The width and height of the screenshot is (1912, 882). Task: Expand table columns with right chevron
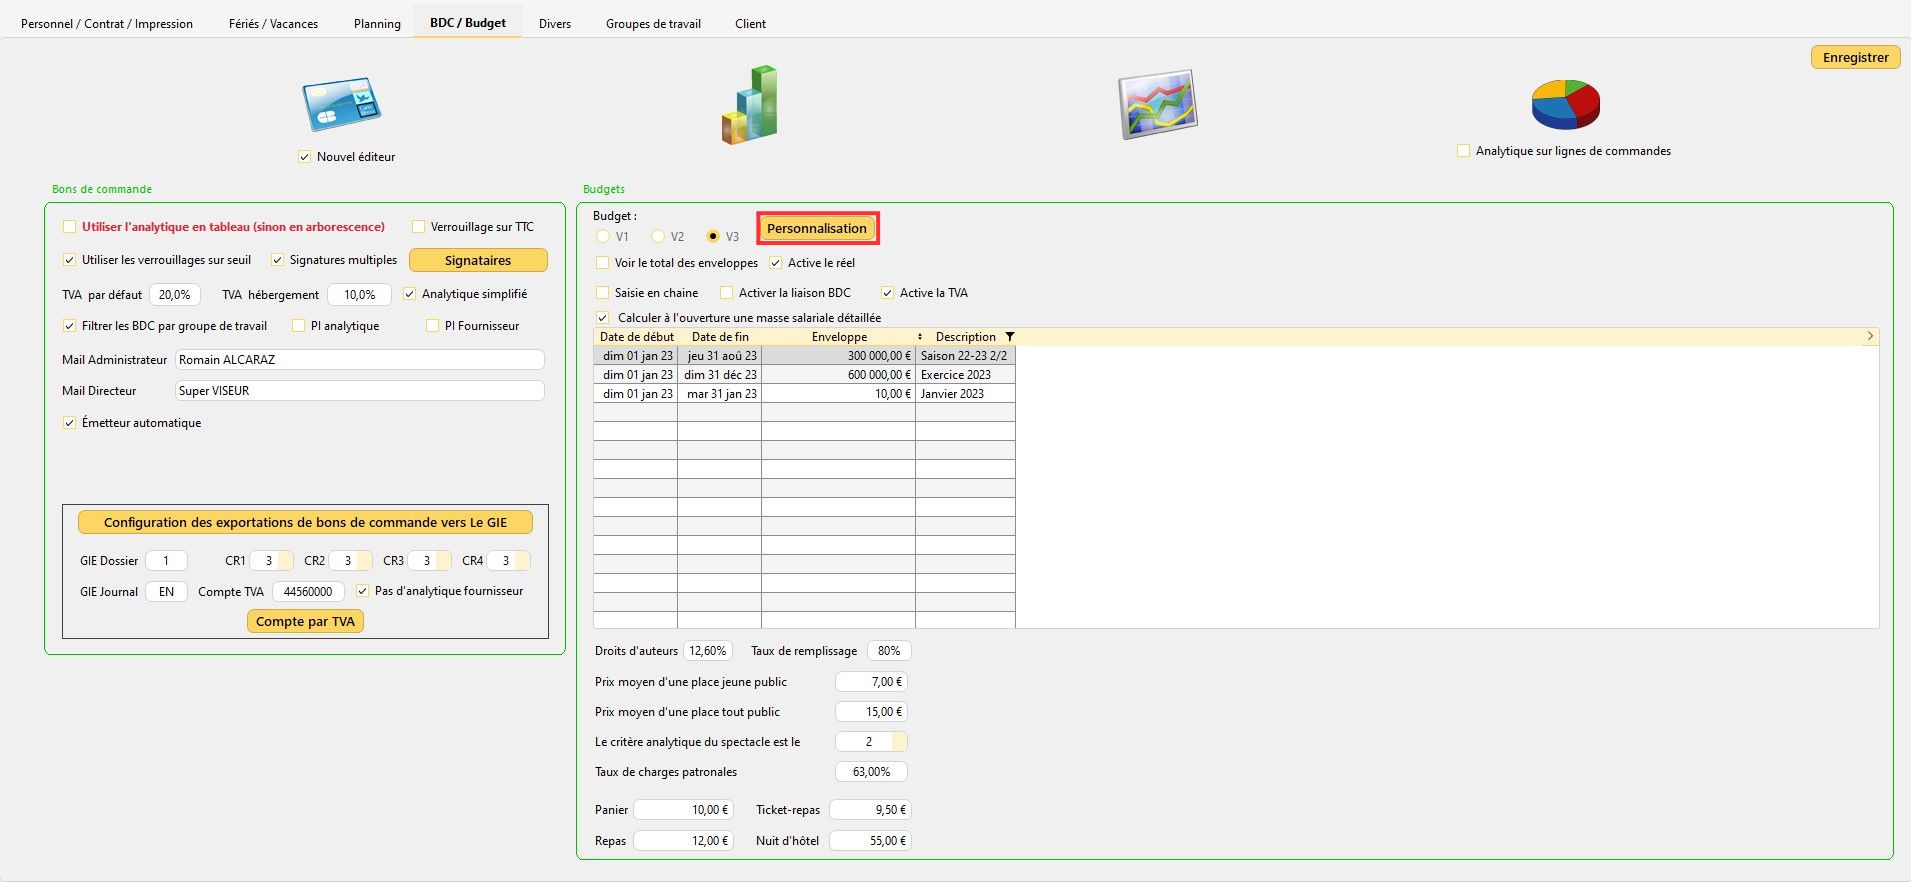point(1869,337)
